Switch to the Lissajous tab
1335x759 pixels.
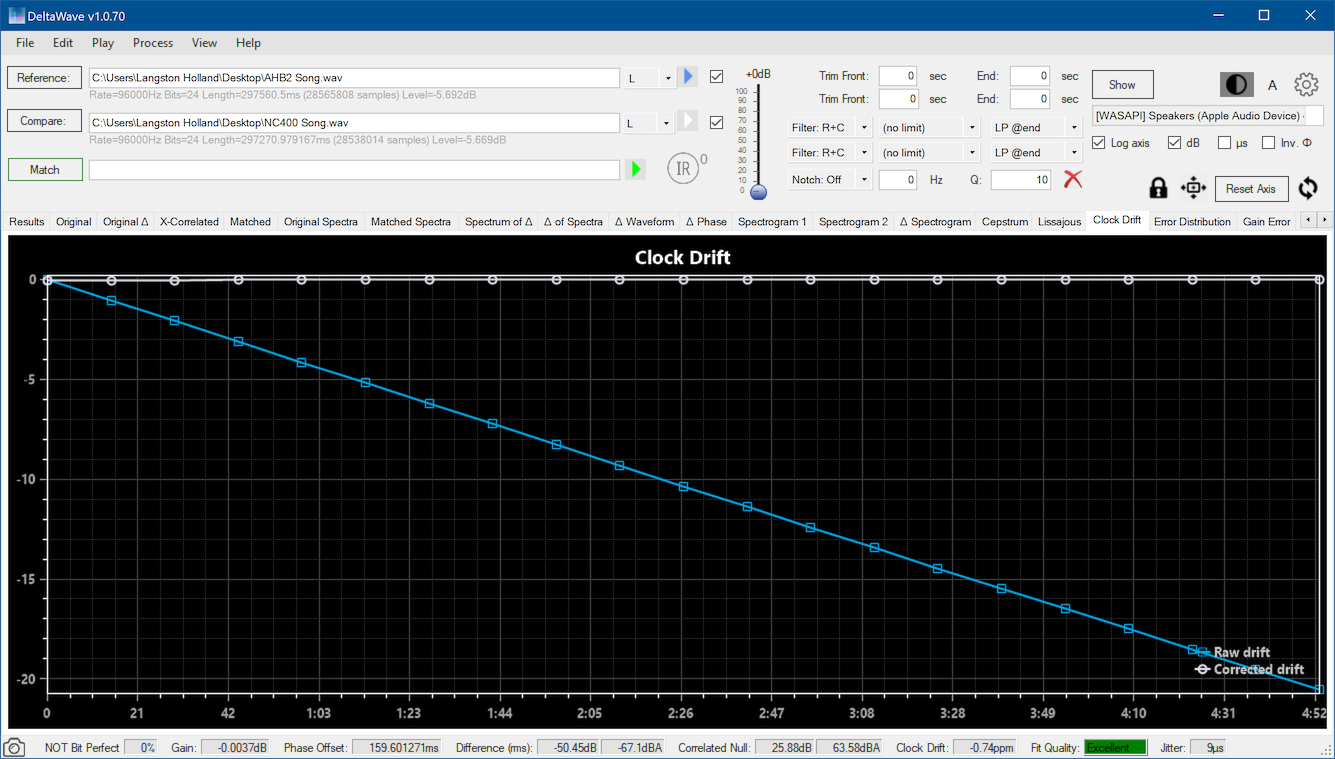pos(1059,222)
